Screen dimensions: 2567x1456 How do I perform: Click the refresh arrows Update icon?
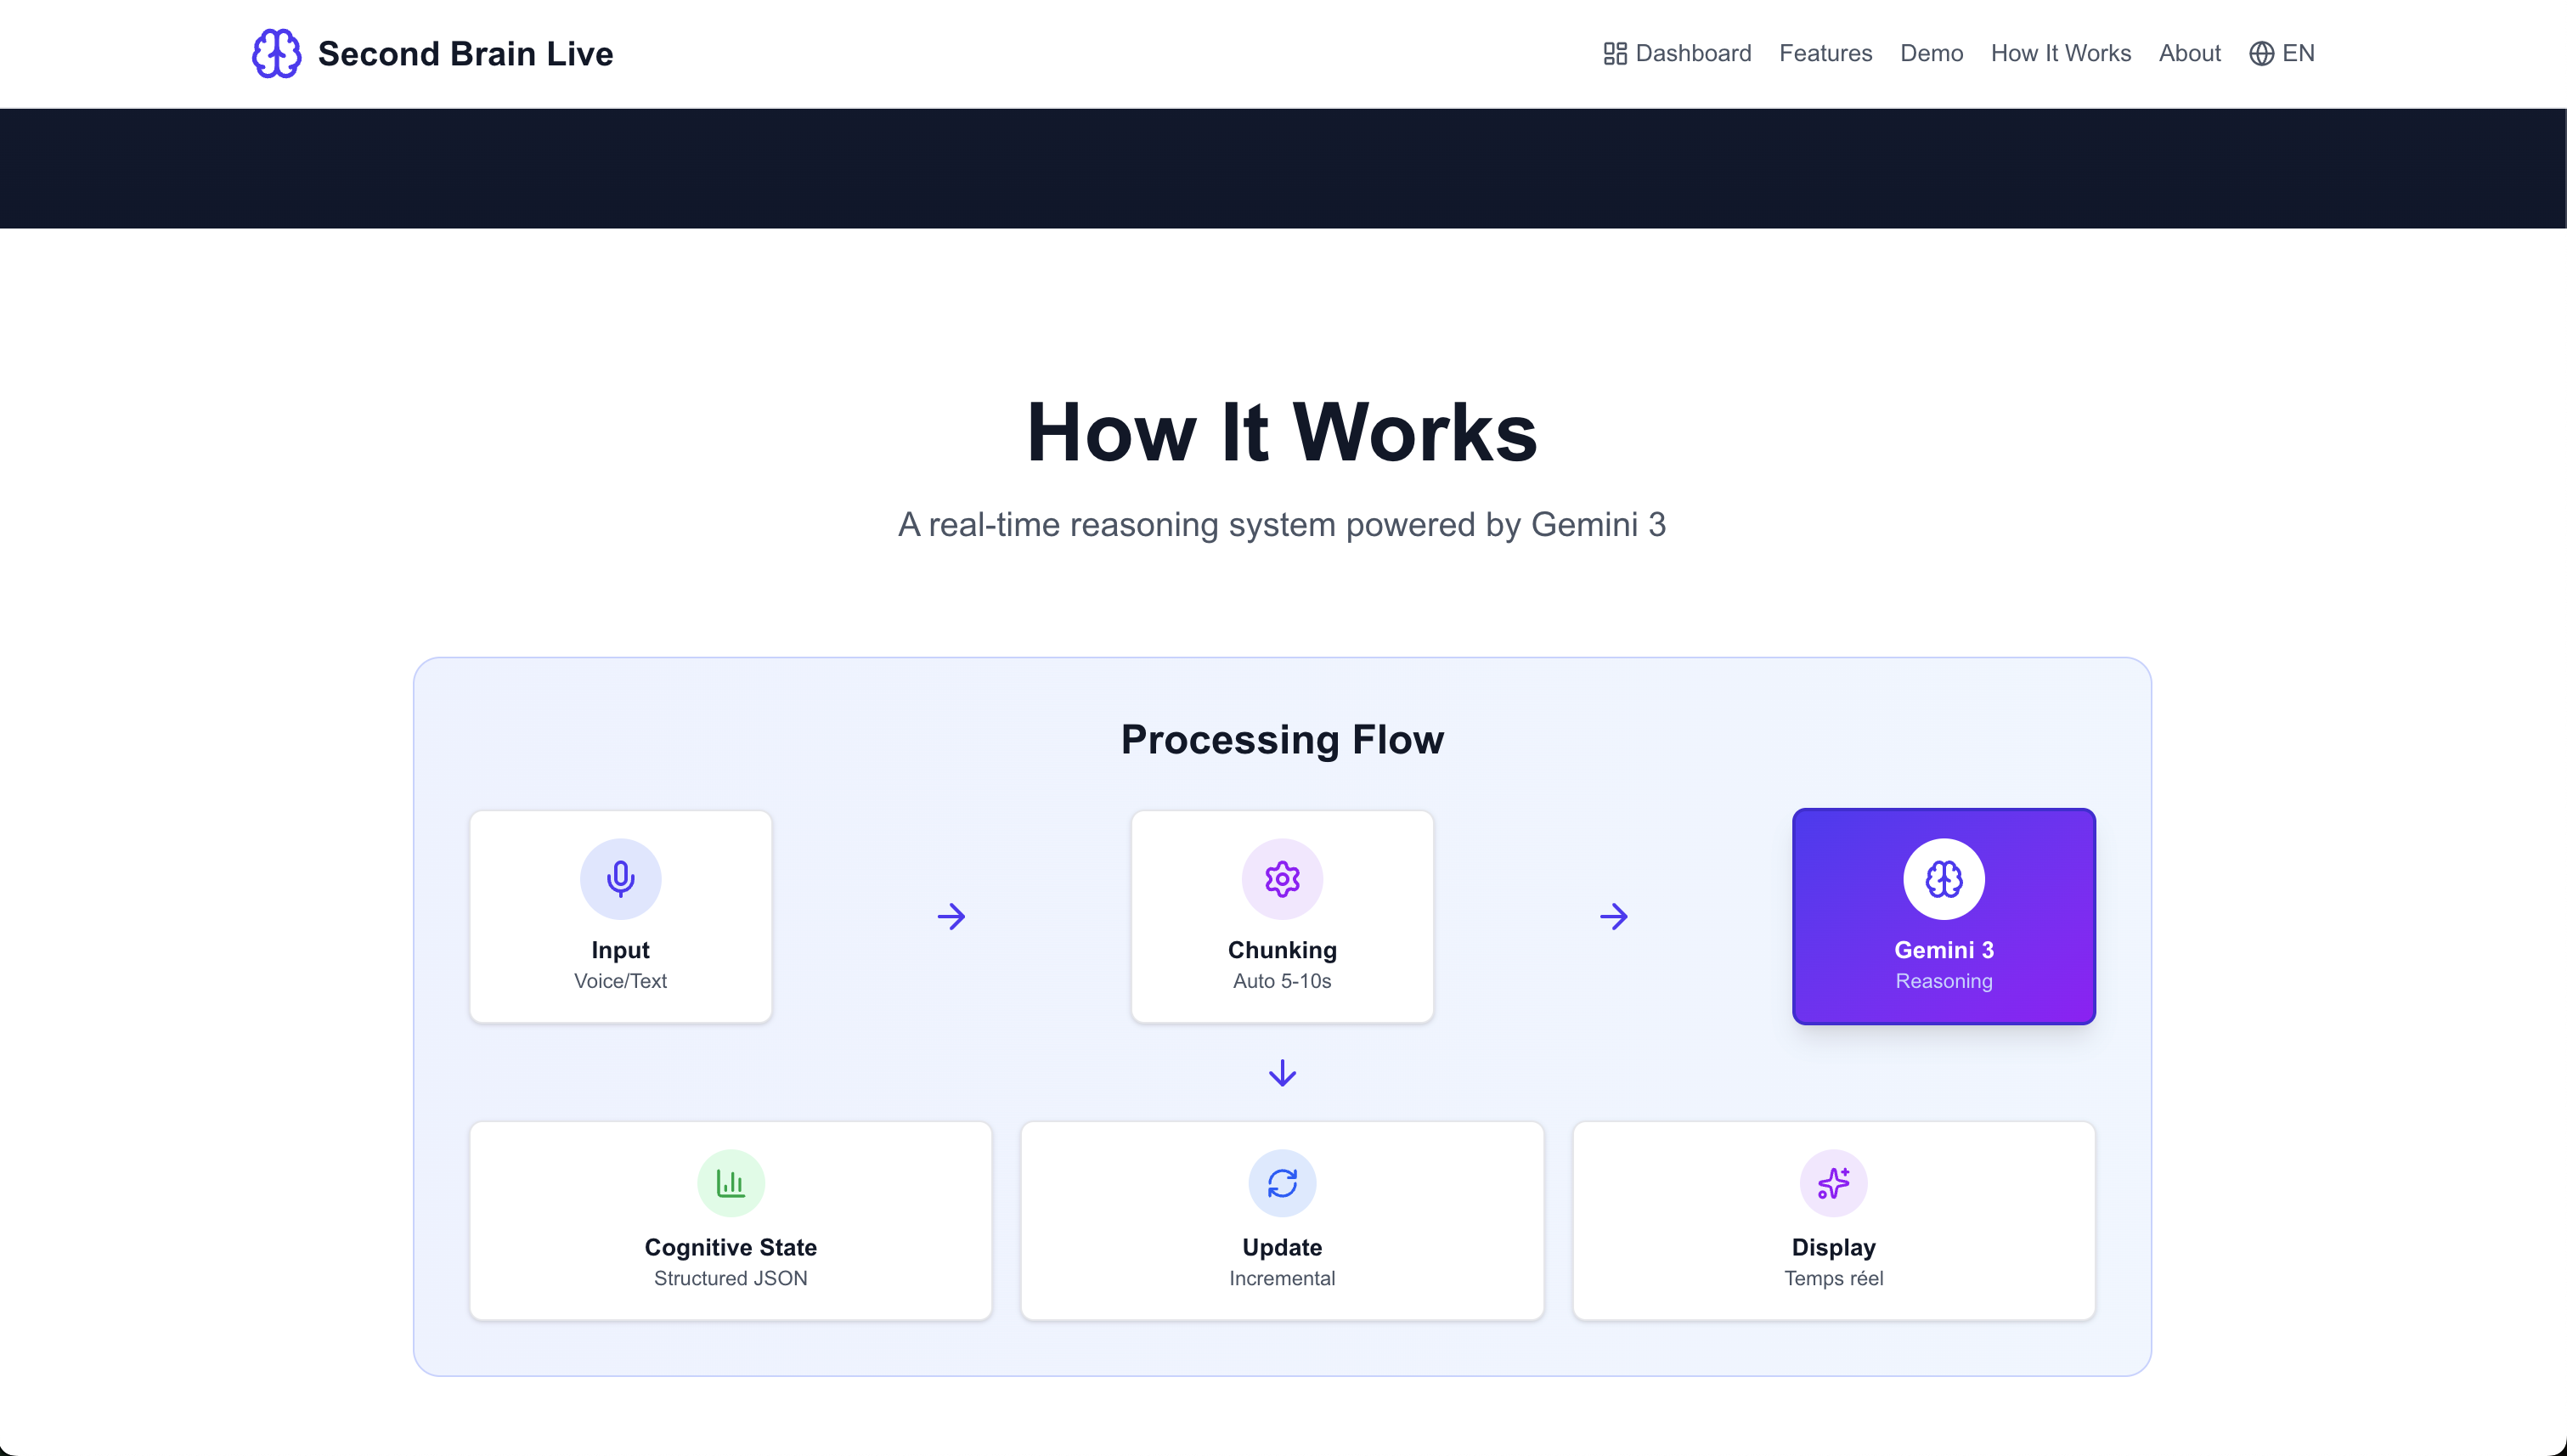pyautogui.click(x=1282, y=1183)
